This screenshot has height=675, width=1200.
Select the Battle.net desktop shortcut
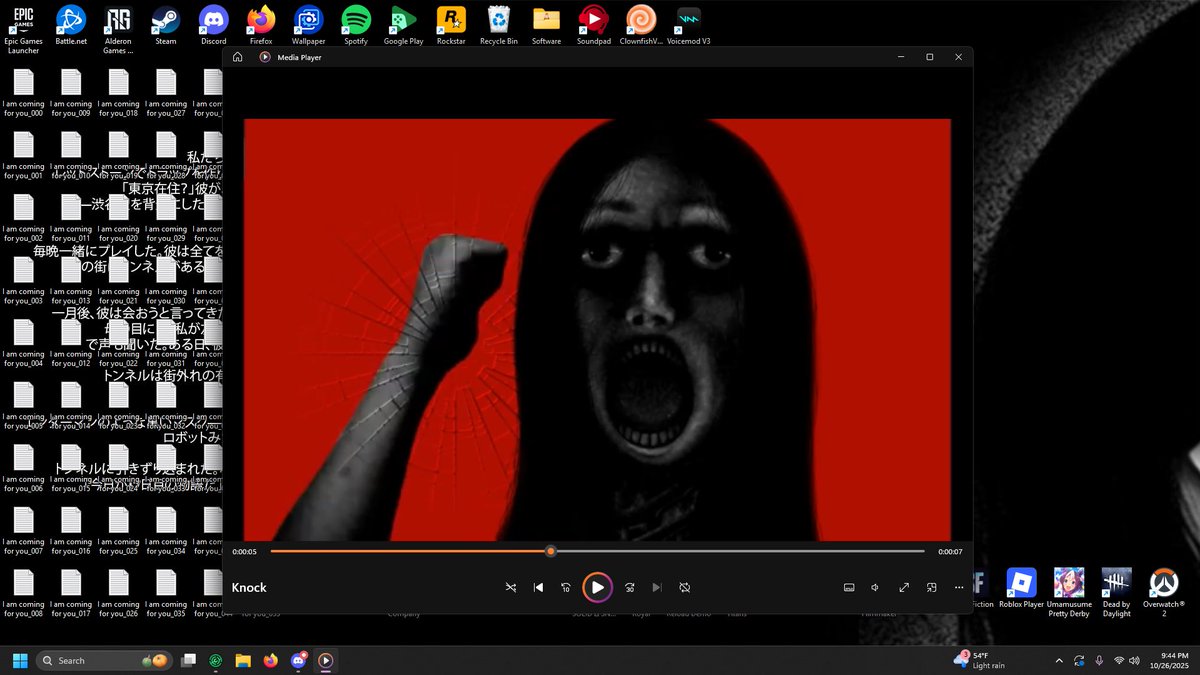click(71, 26)
